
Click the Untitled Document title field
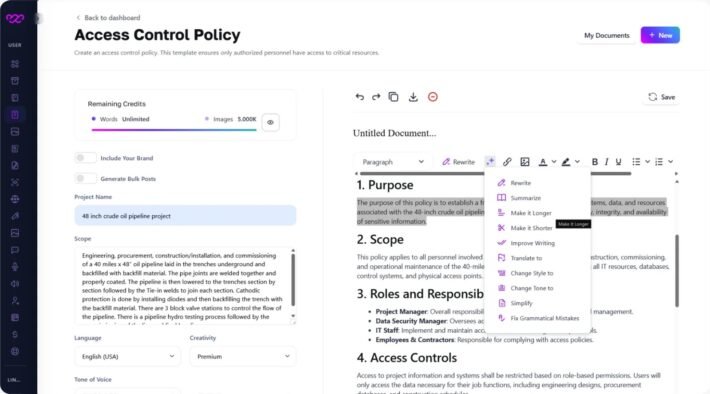pos(394,133)
